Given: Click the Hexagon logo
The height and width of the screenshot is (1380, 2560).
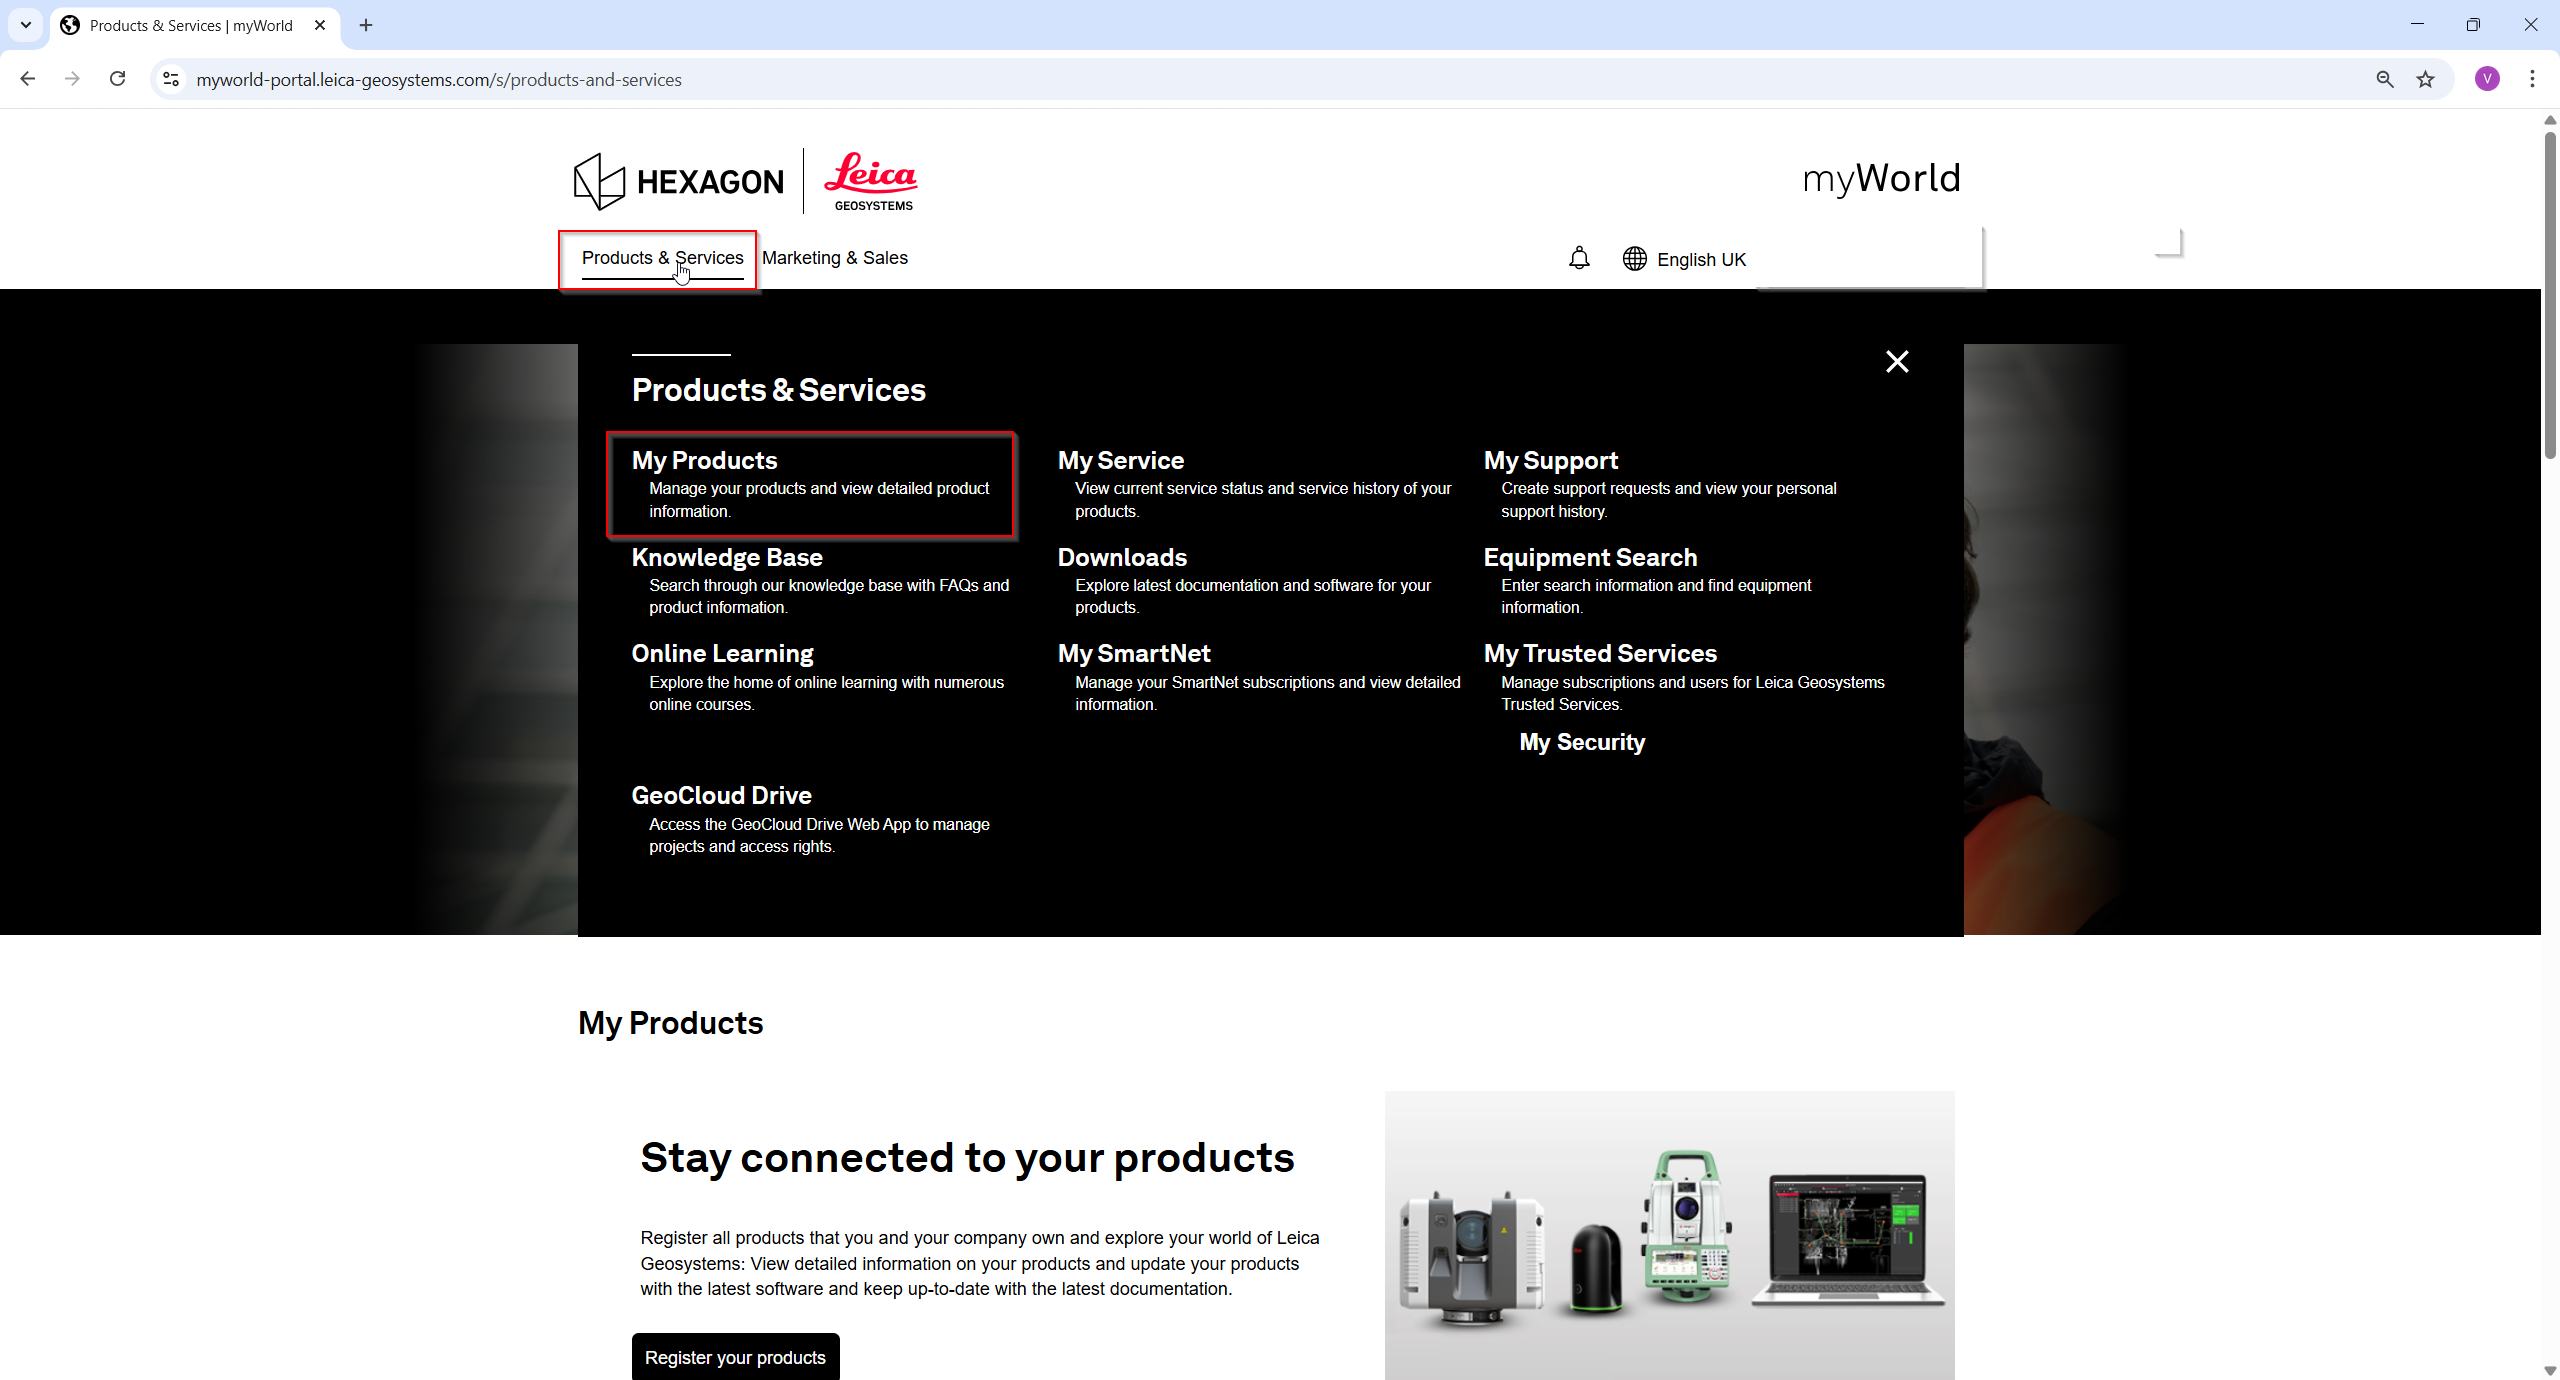Looking at the screenshot, I should coord(679,181).
